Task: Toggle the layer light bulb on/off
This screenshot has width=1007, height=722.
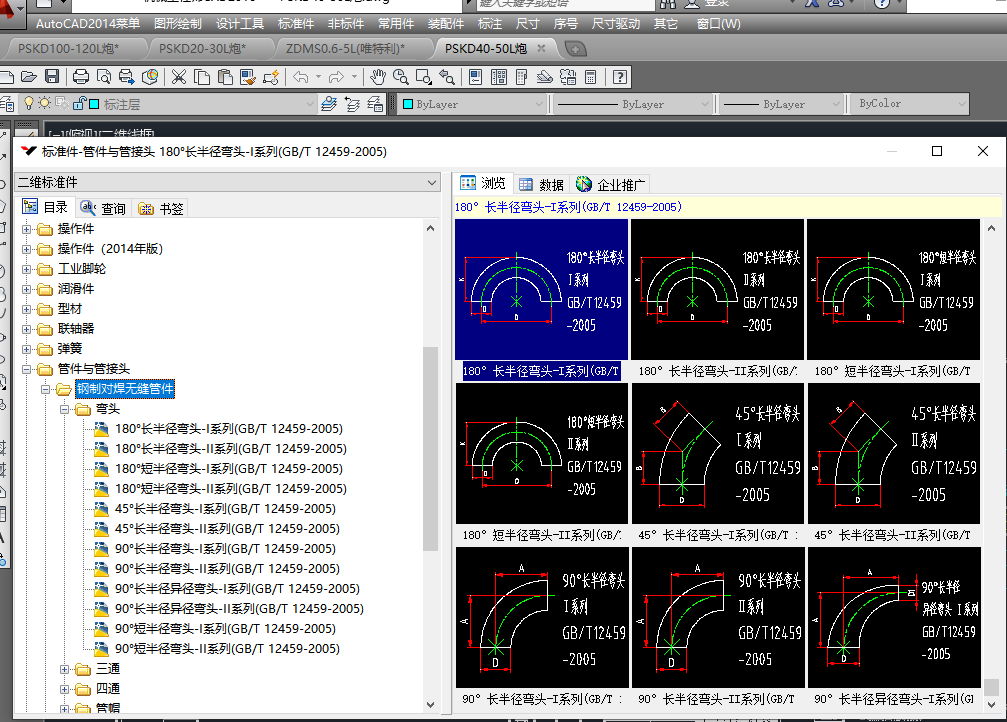Action: click(29, 103)
